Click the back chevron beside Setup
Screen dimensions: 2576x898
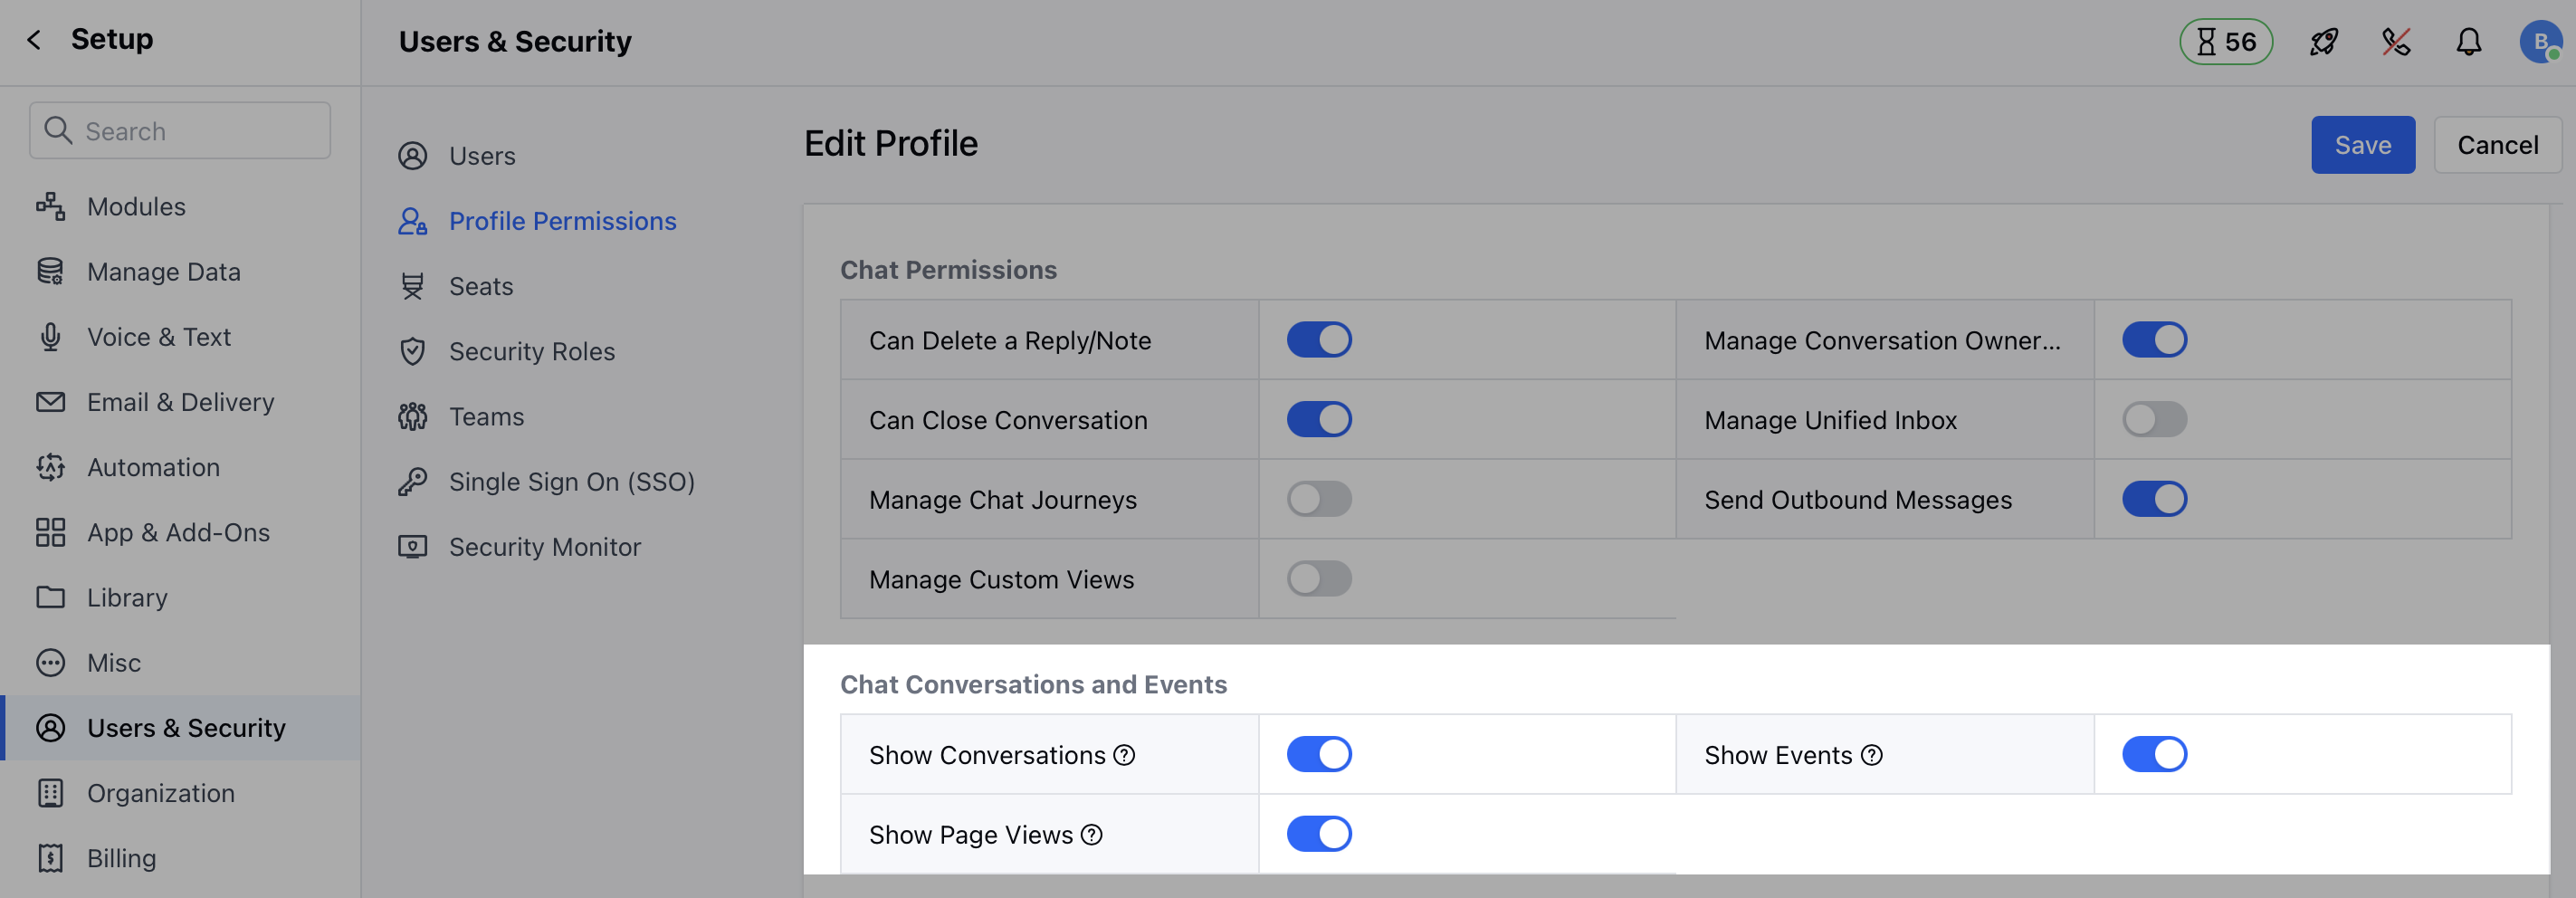click(33, 40)
